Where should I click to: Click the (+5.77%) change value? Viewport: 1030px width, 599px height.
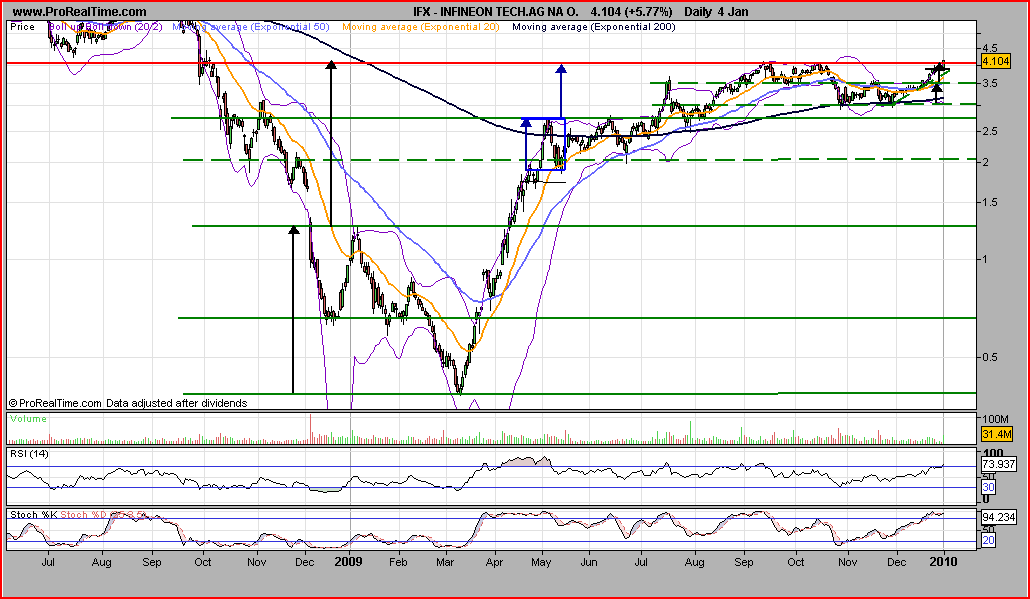click(648, 12)
